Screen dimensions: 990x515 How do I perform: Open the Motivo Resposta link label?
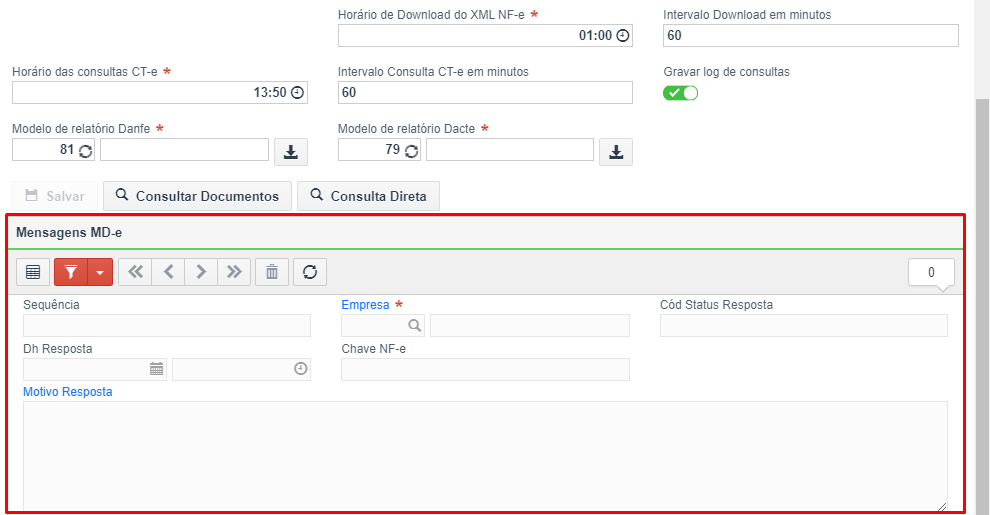(x=68, y=391)
